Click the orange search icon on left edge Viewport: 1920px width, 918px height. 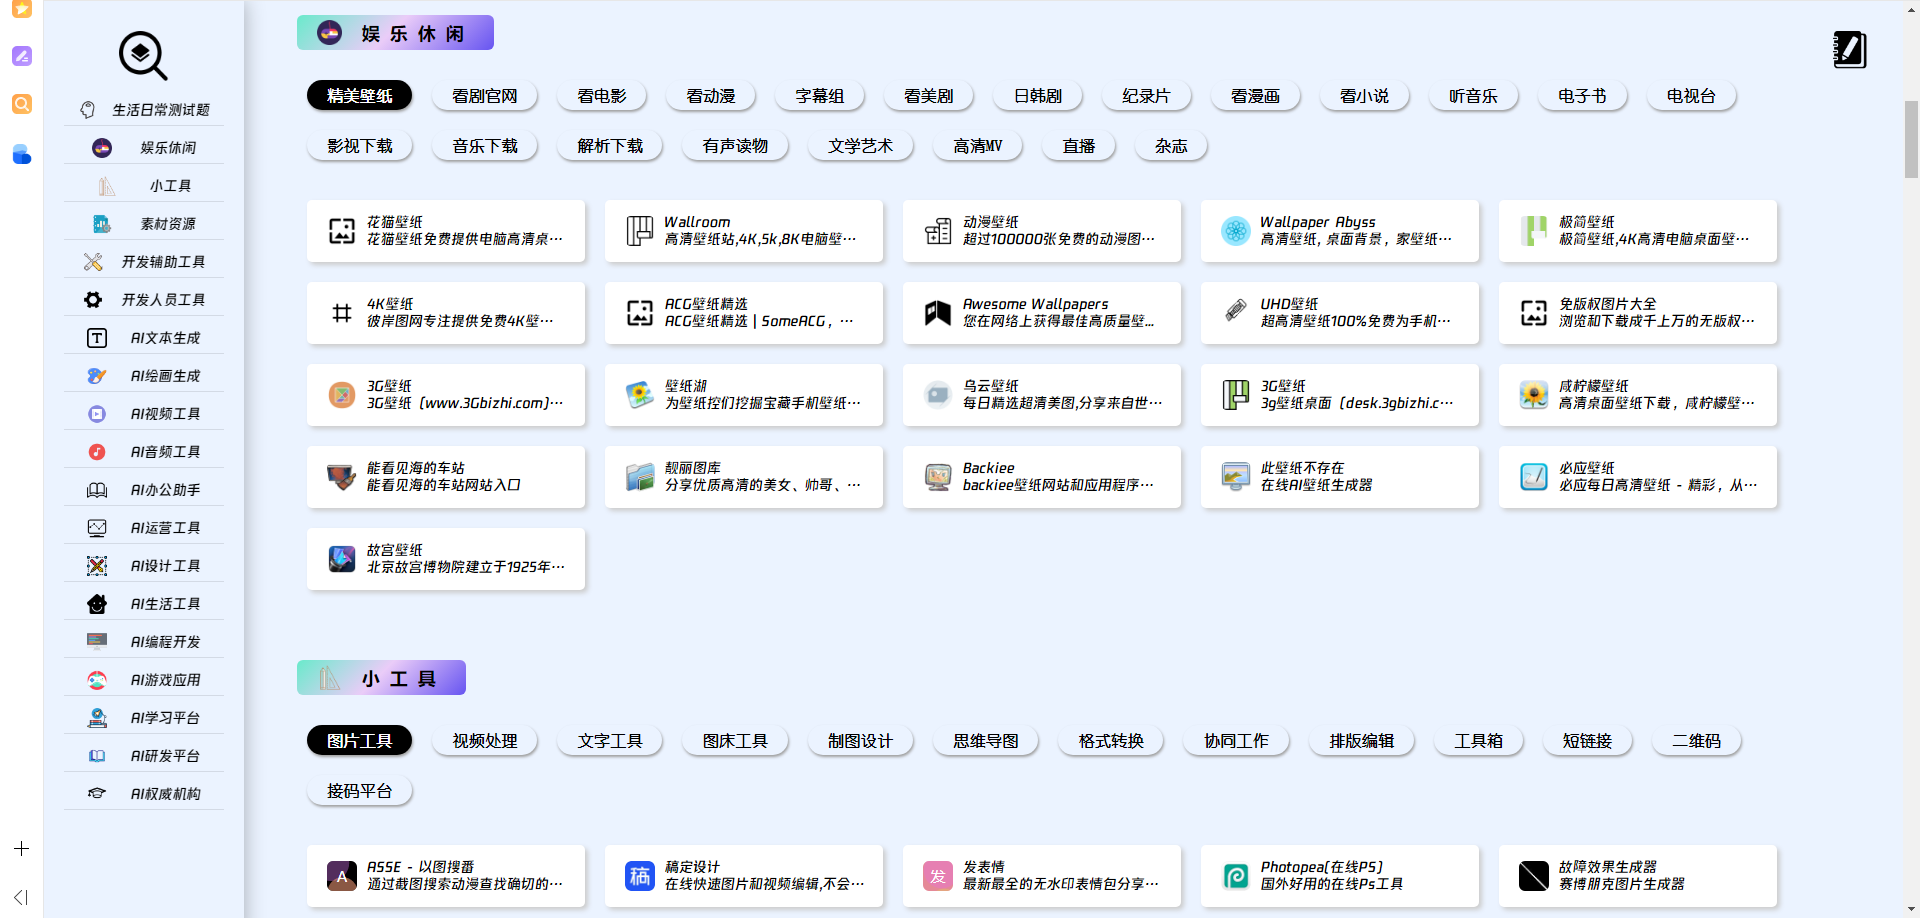[x=22, y=104]
